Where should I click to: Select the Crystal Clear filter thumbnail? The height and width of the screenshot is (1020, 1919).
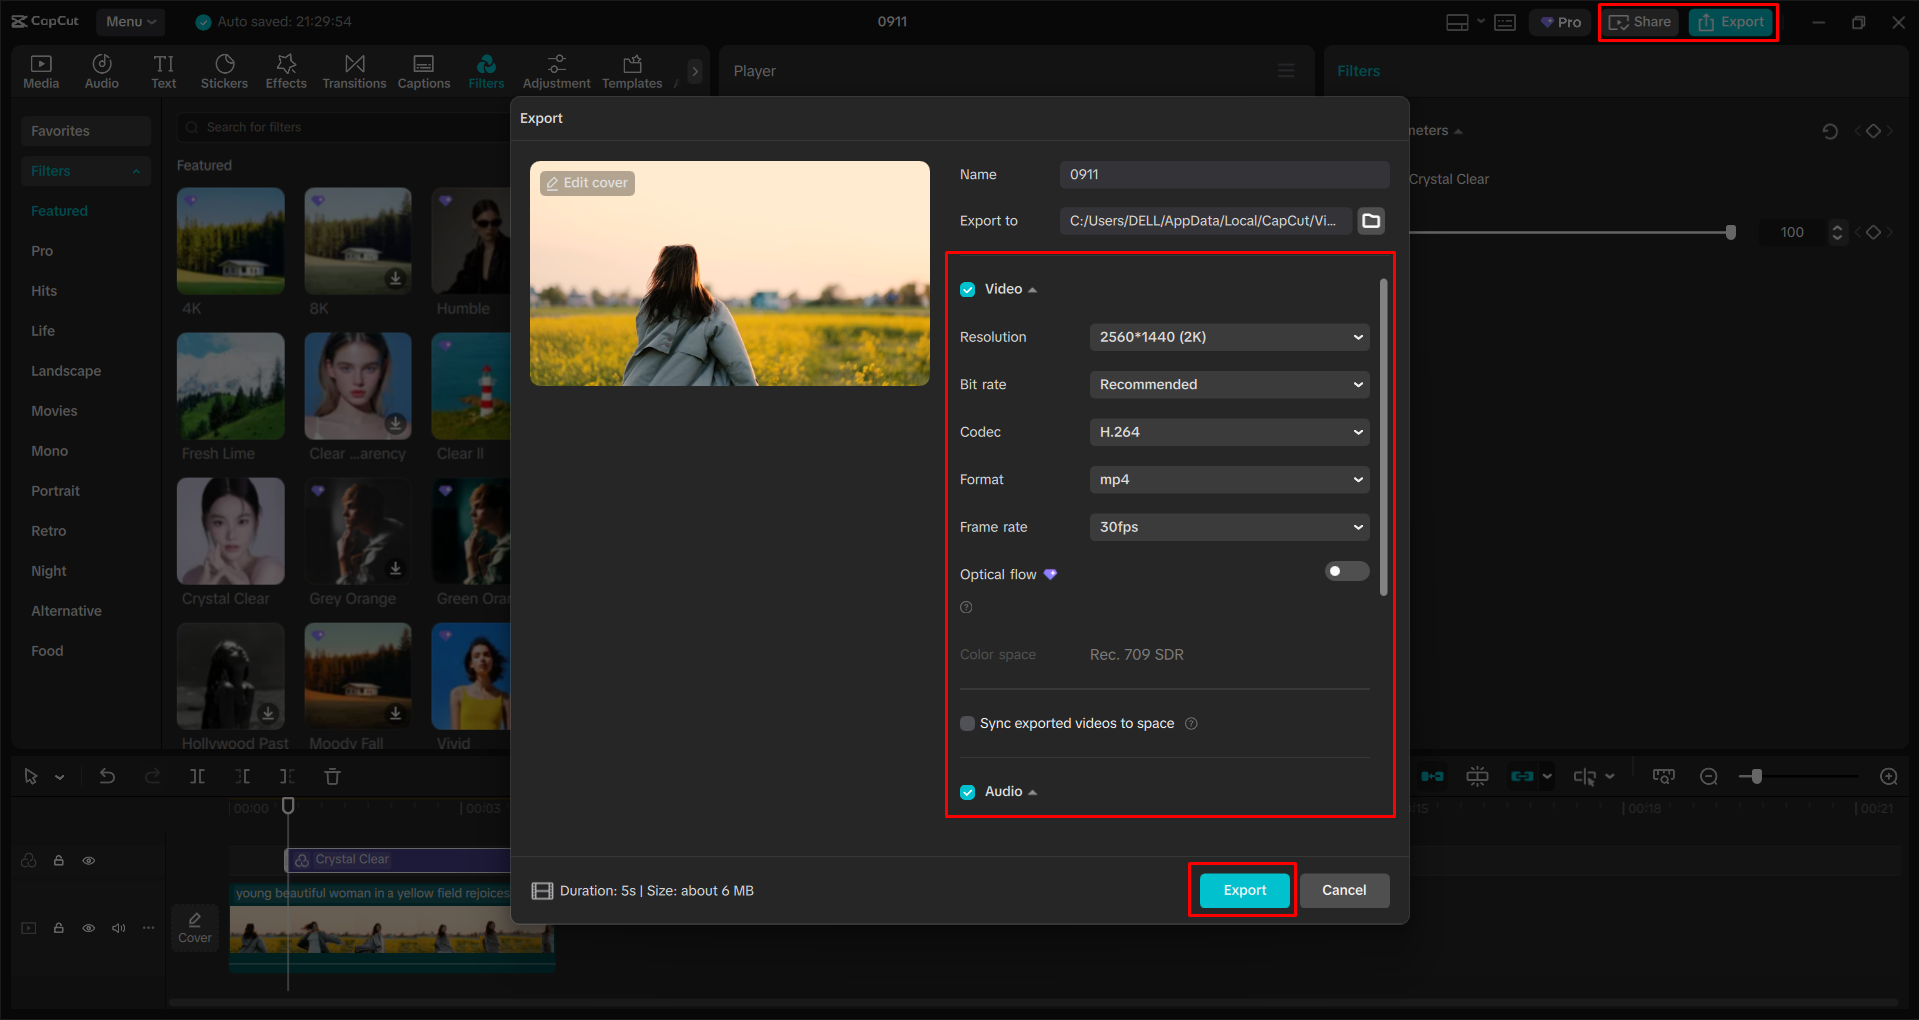(230, 531)
